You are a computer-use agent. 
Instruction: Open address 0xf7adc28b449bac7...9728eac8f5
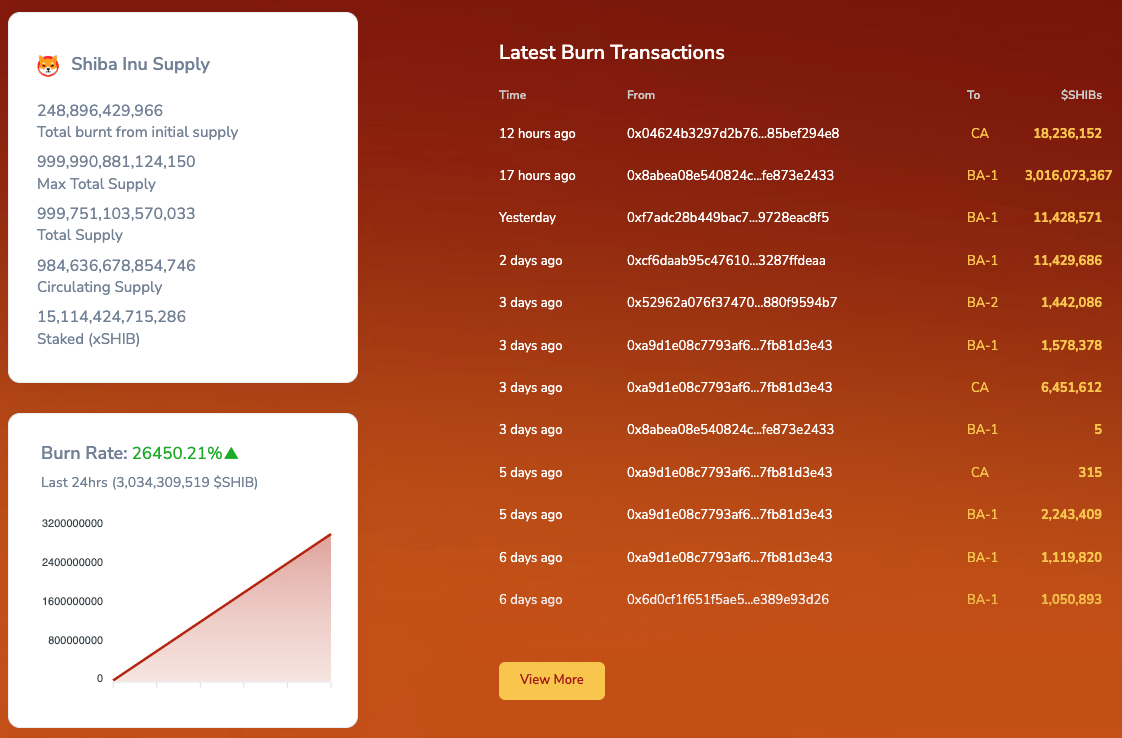coord(728,218)
